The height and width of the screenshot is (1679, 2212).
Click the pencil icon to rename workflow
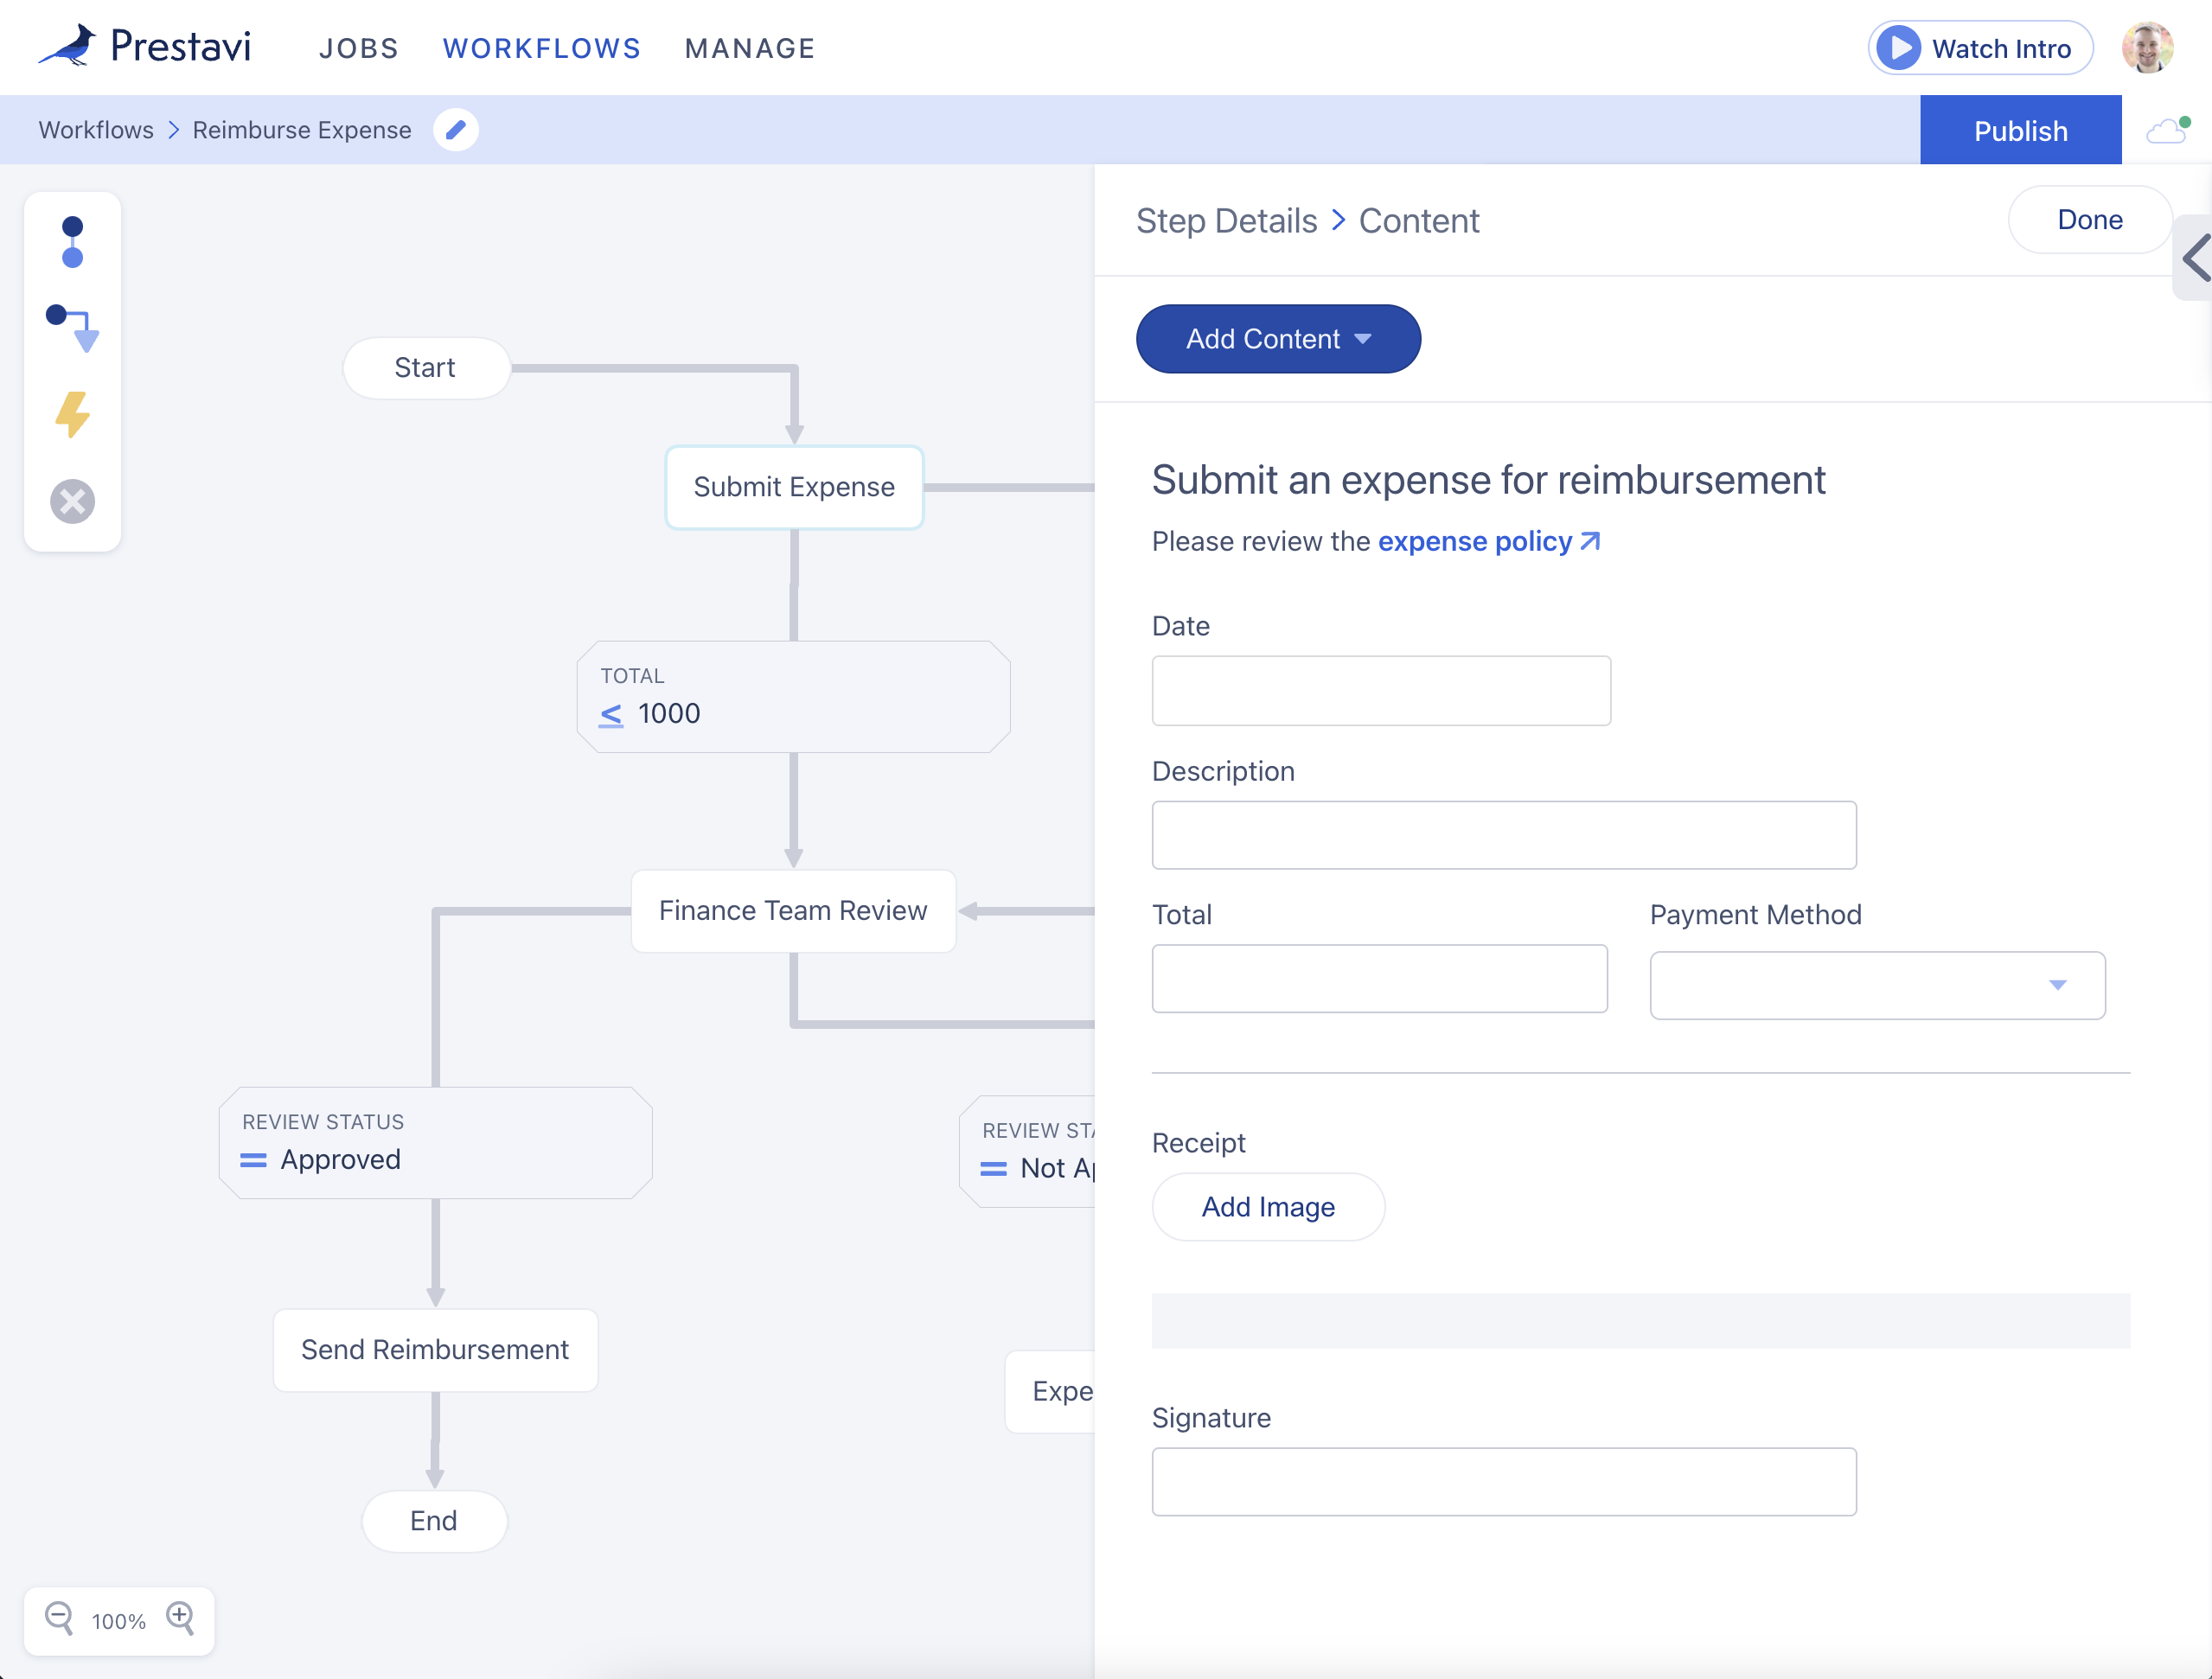pos(455,130)
